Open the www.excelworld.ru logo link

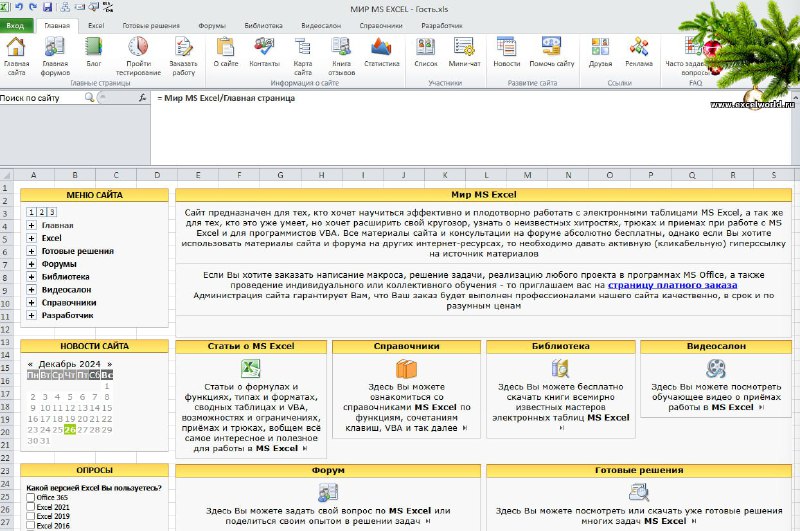[752, 104]
